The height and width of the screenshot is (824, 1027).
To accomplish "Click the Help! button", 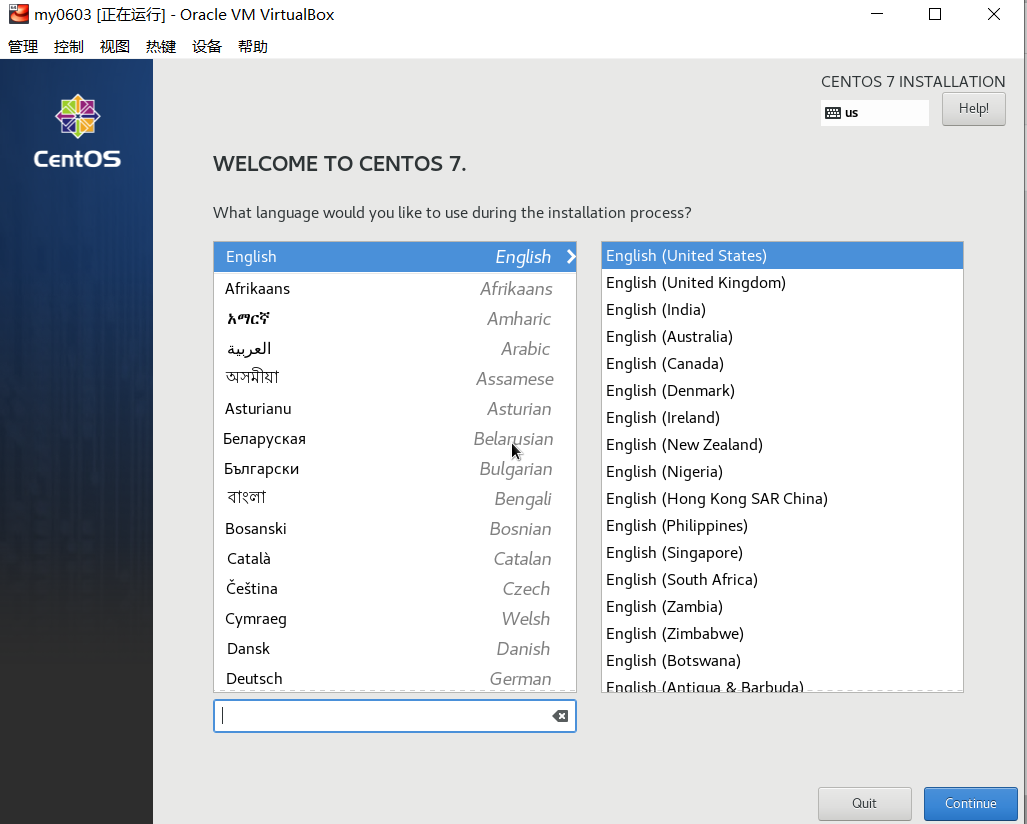I will tap(973, 109).
